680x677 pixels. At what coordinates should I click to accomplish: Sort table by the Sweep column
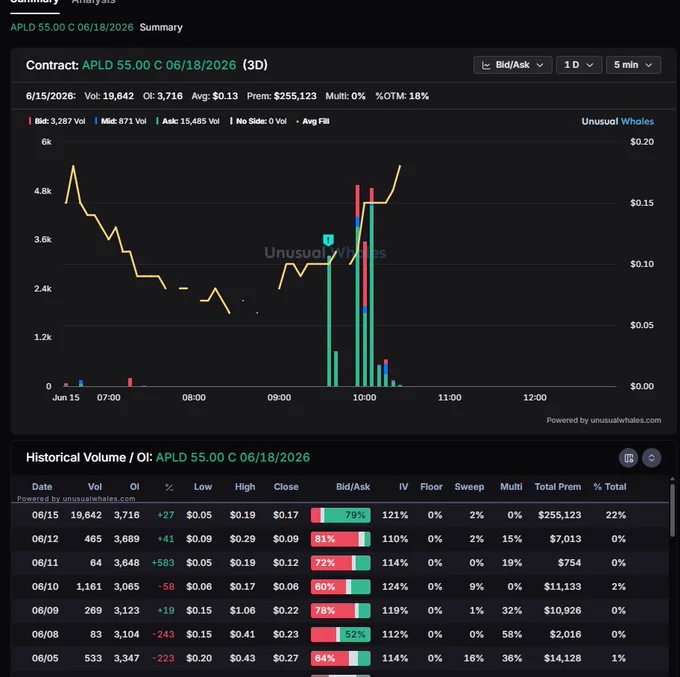(x=469, y=487)
